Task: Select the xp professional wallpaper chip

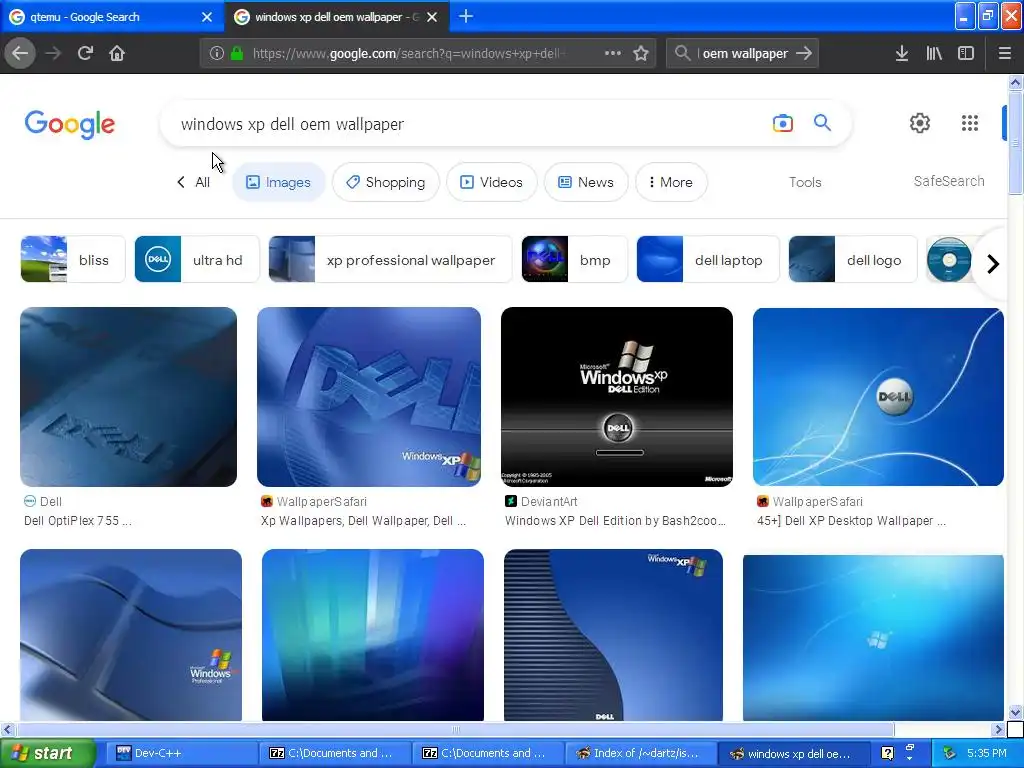Action: pos(391,259)
